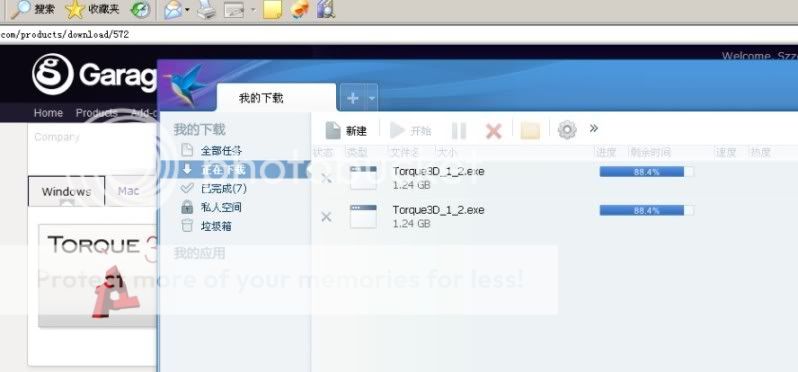Open 收藏夹 favorites via the star icon
798x372 pixels.
[75, 9]
